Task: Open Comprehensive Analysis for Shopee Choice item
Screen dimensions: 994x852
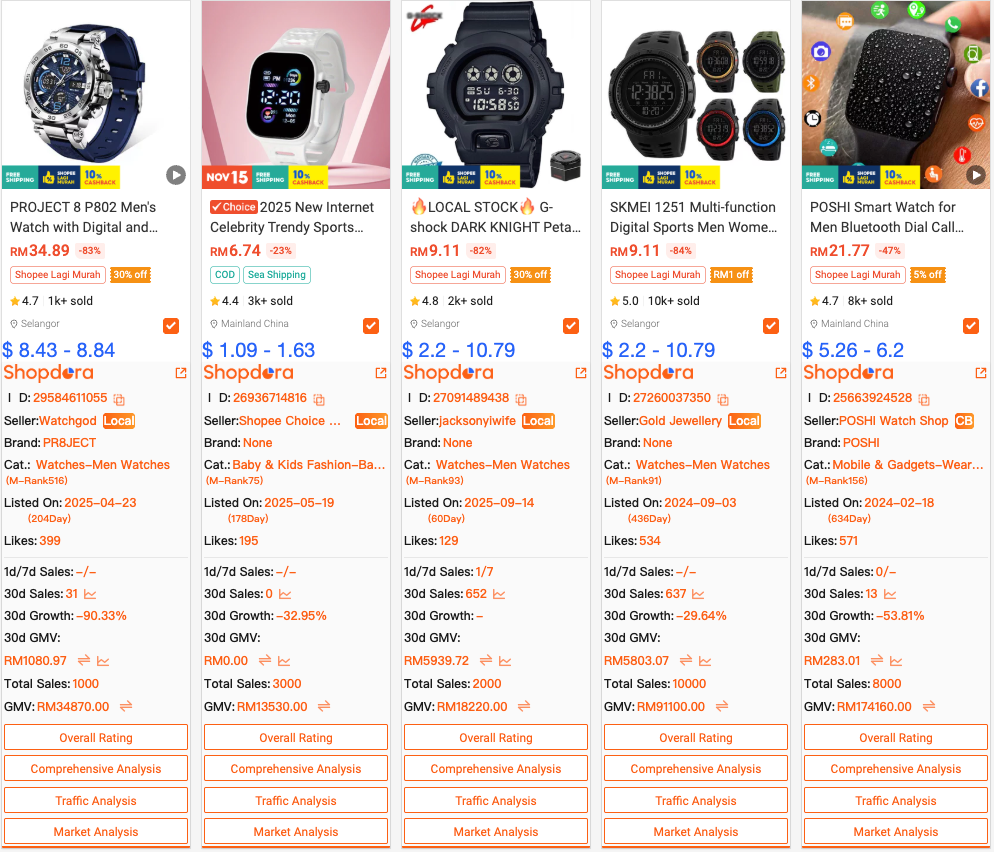Action: point(295,769)
